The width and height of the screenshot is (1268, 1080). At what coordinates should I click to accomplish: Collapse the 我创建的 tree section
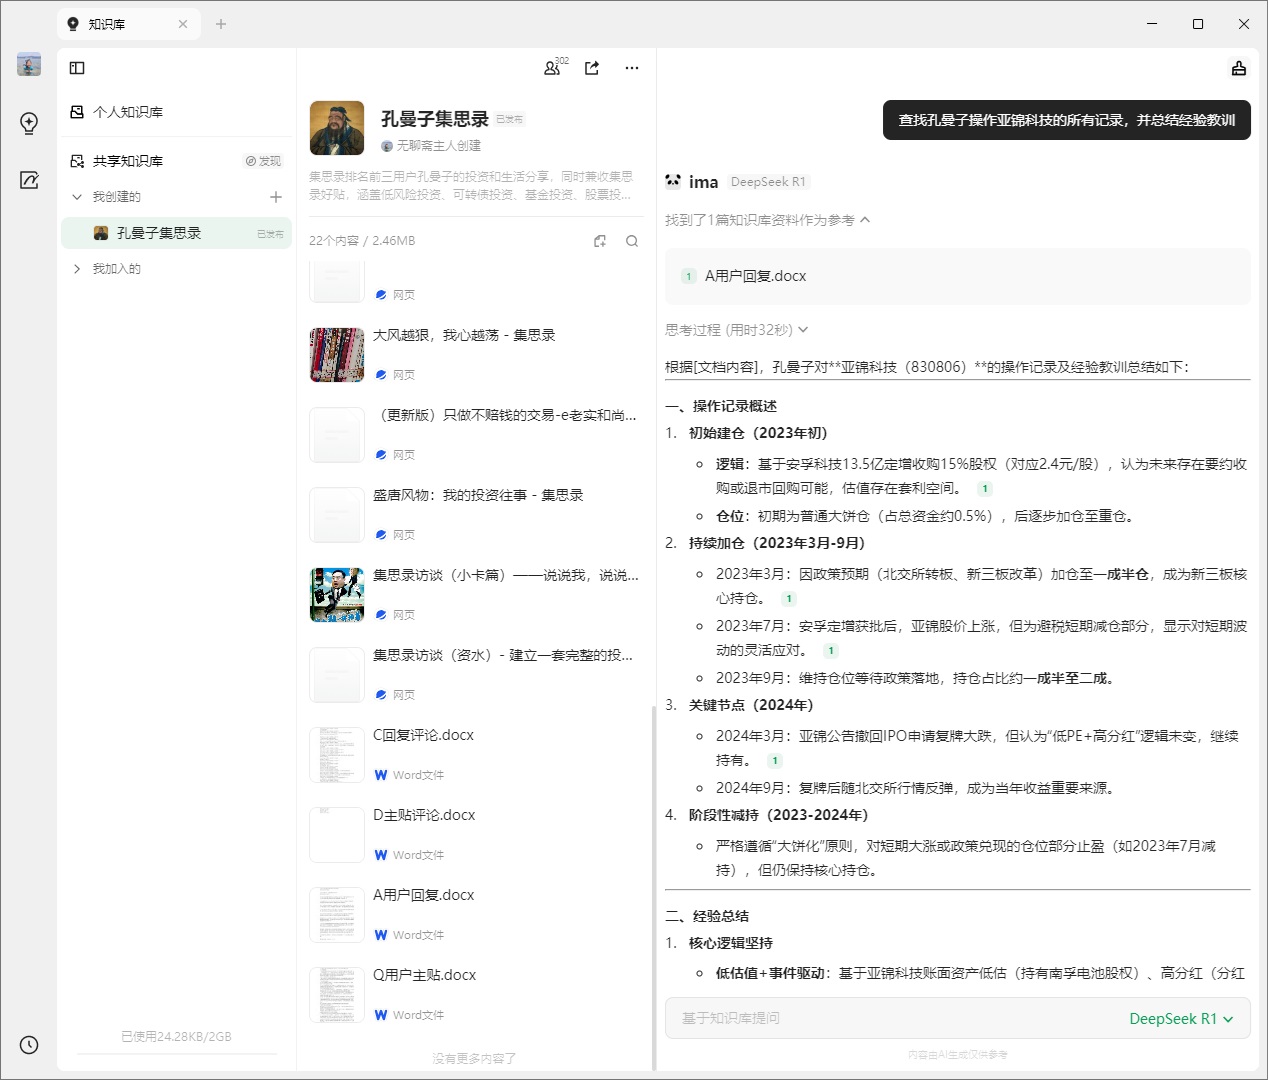pos(77,197)
